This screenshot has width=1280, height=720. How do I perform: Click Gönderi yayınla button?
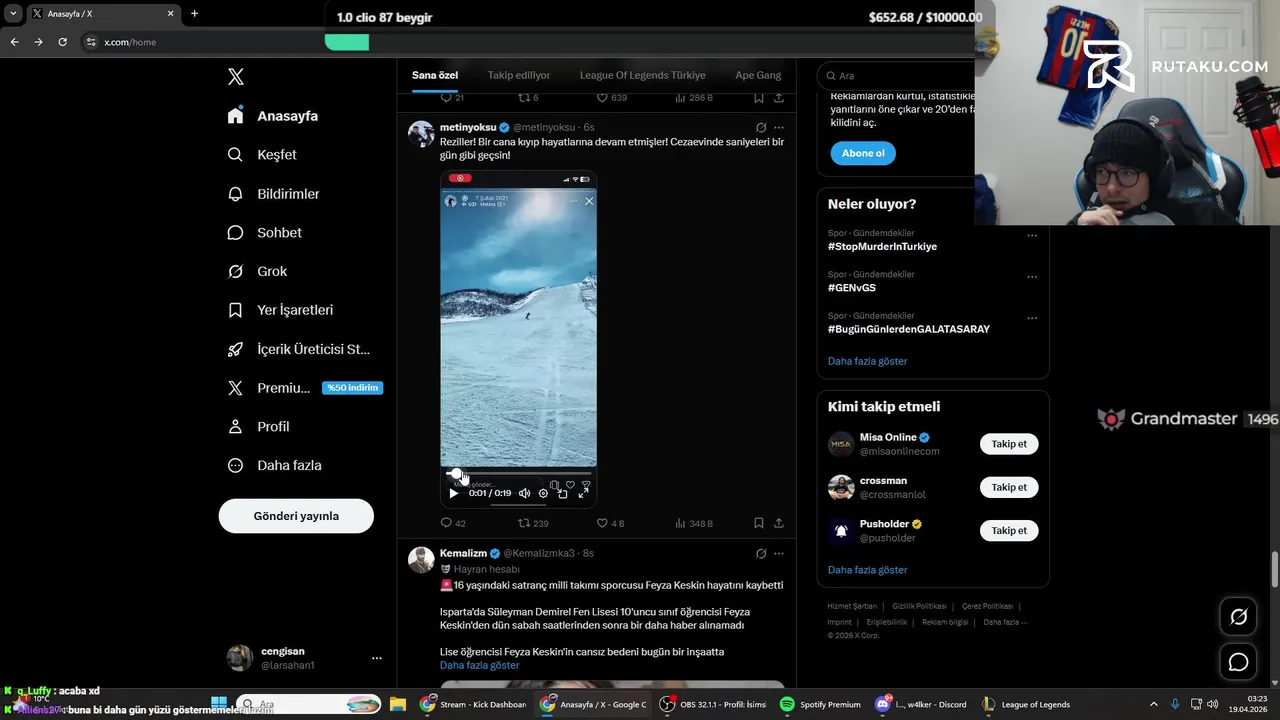(x=296, y=516)
